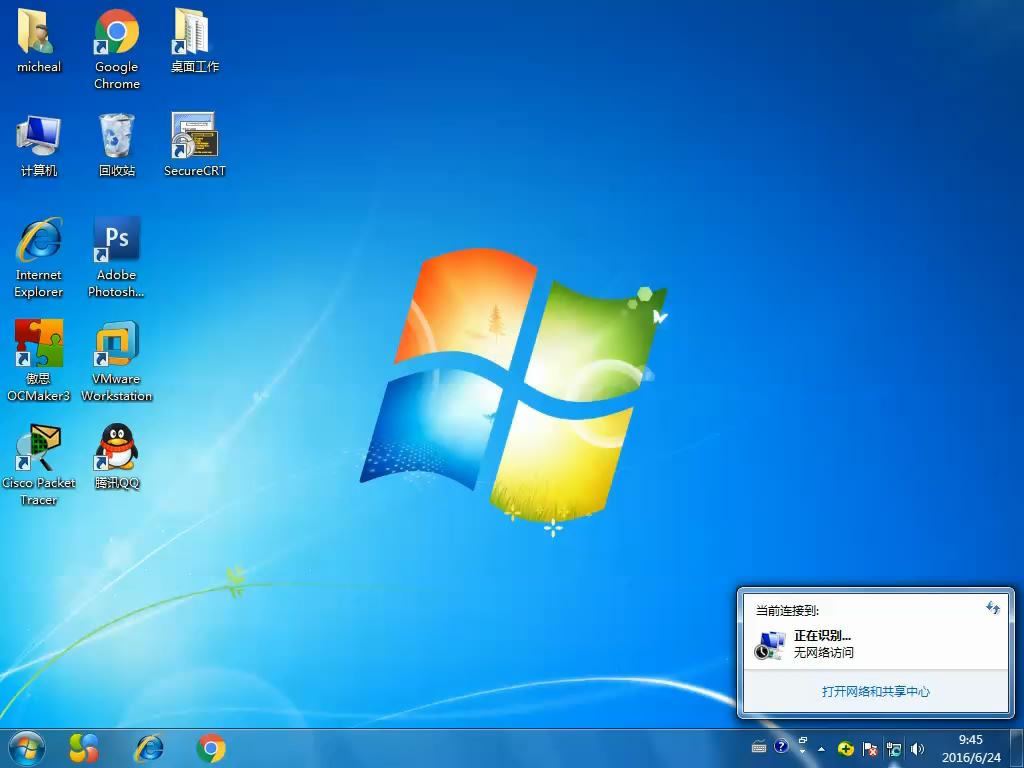This screenshot has width=1024, height=768.
Task: Select the Google Chrome desktop shortcut
Action: pos(116,49)
